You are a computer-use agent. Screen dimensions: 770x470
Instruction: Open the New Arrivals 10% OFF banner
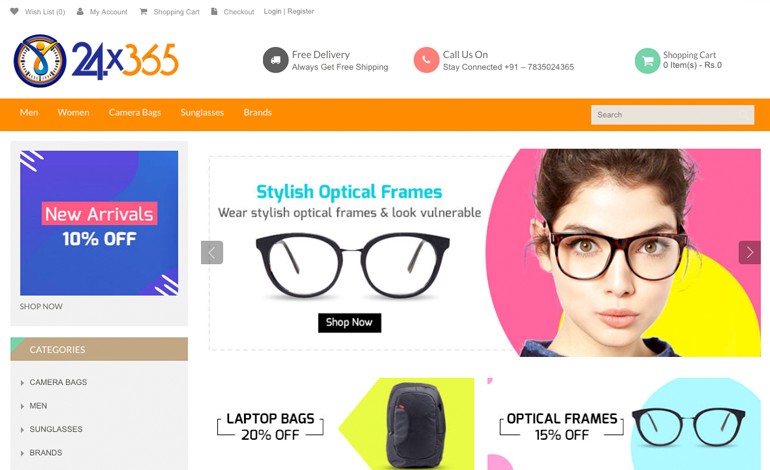[x=99, y=223]
